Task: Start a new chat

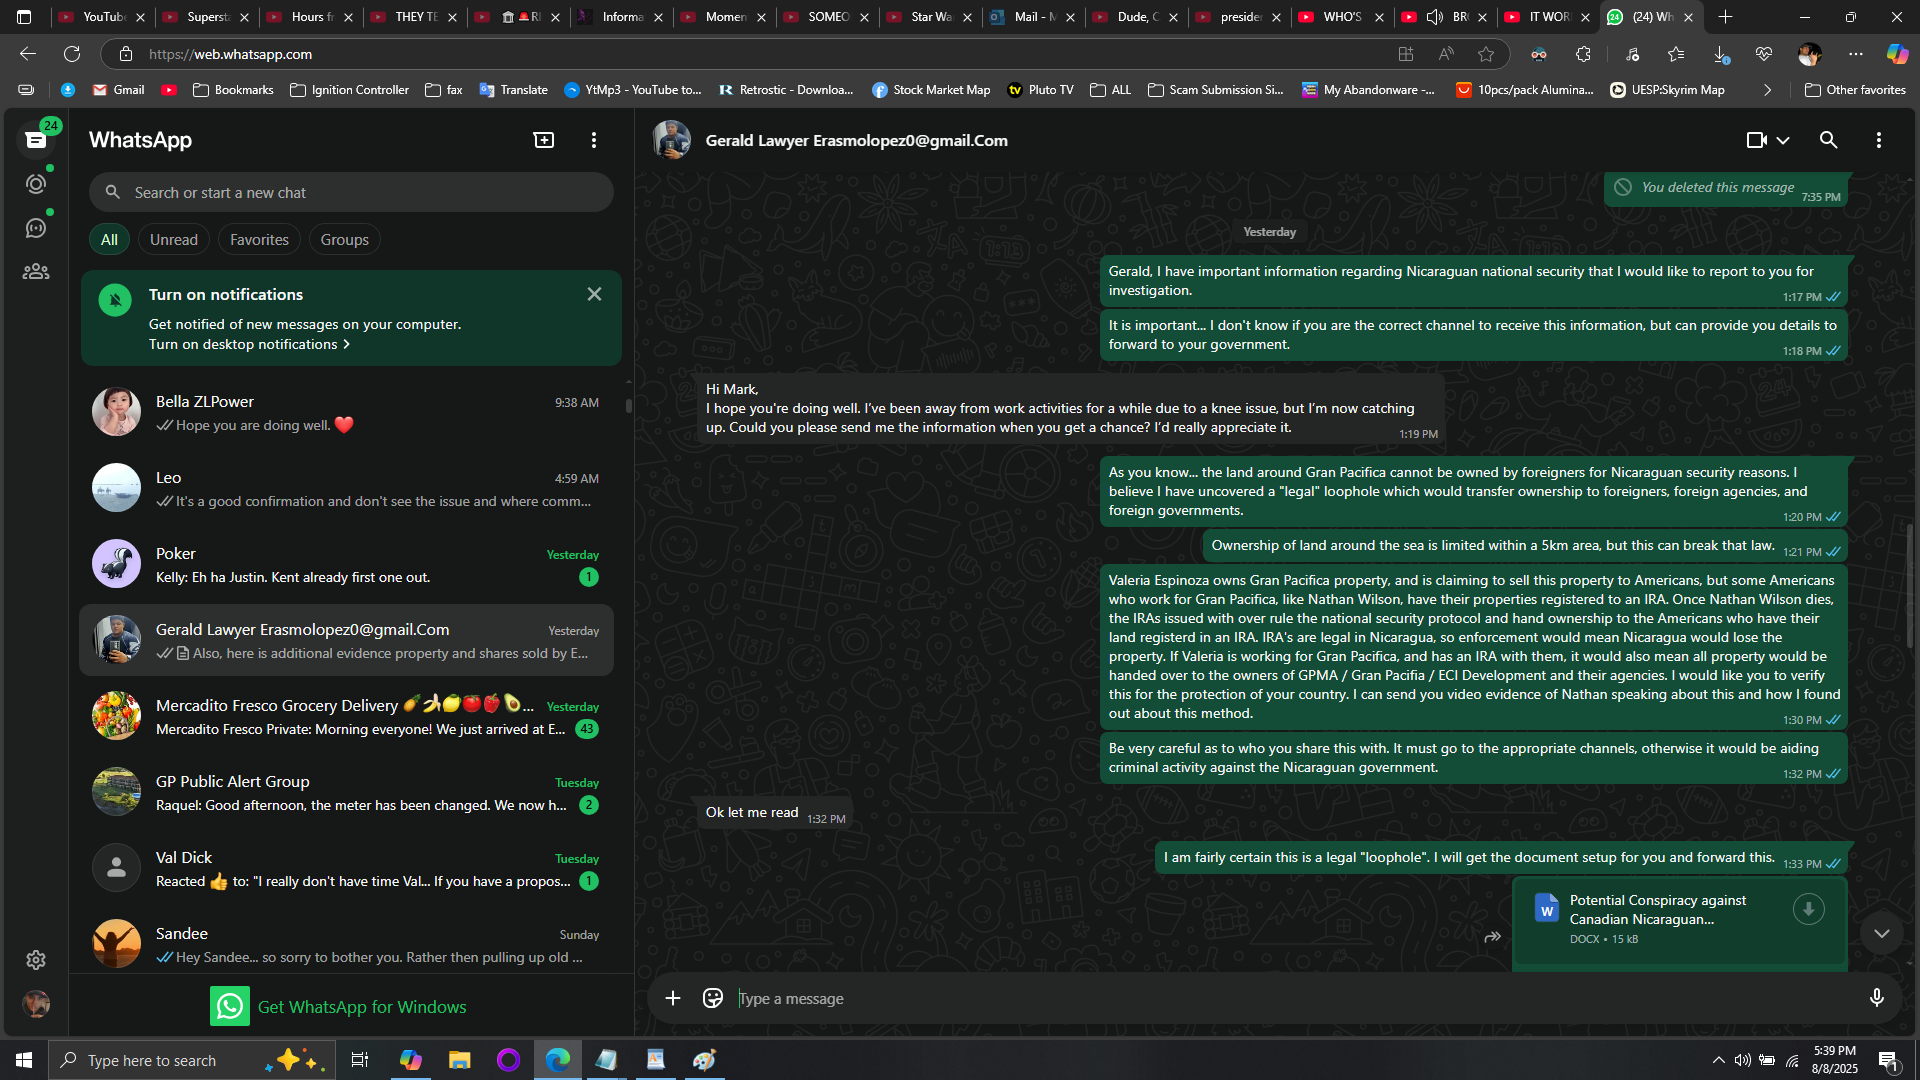Action: tap(544, 140)
